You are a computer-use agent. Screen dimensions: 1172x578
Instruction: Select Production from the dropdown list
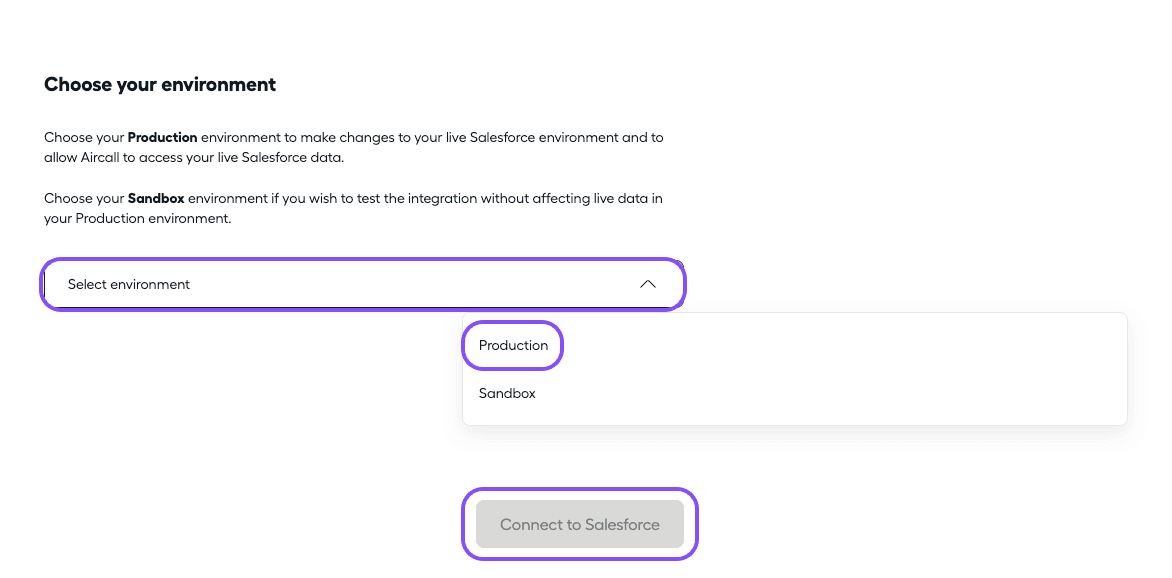(512, 345)
